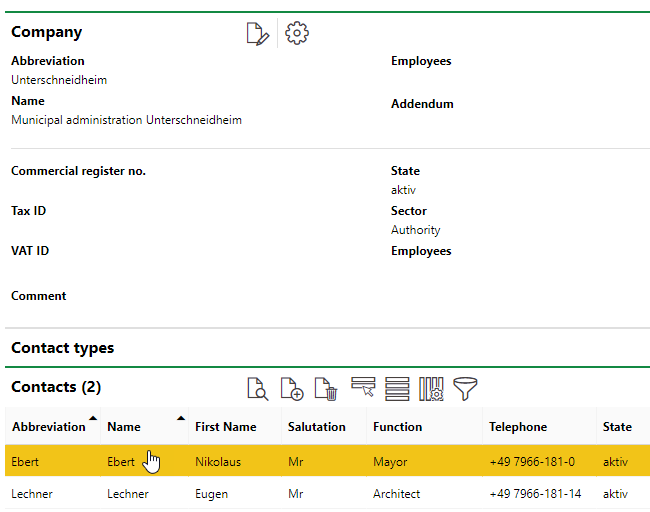Screen dimensions: 650x512
Task: Click the Company section heading
Action: [46, 32]
